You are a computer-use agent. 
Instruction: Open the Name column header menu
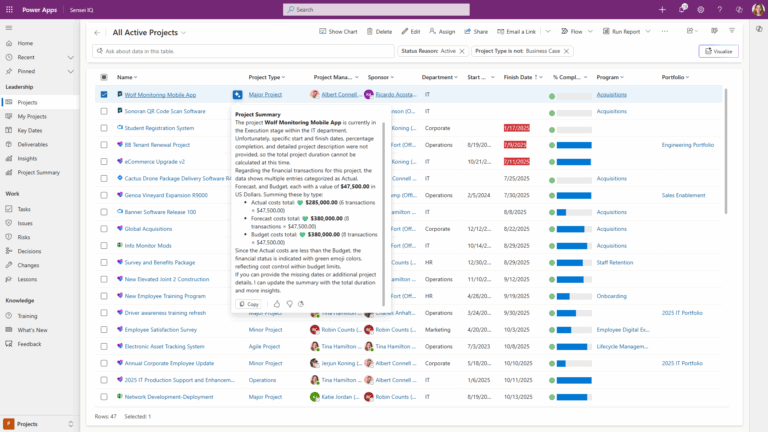pos(127,77)
